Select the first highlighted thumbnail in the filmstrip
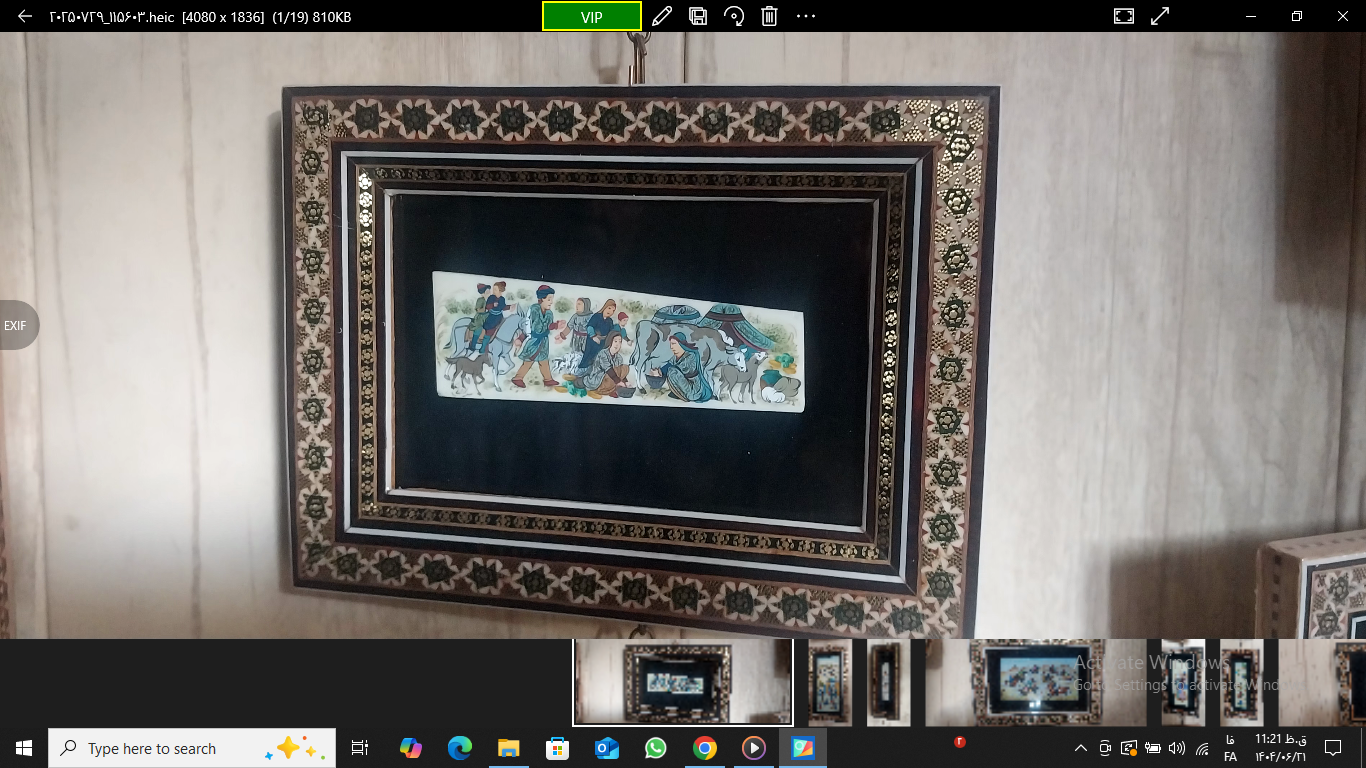Screen dimensions: 1366x768 (683, 682)
